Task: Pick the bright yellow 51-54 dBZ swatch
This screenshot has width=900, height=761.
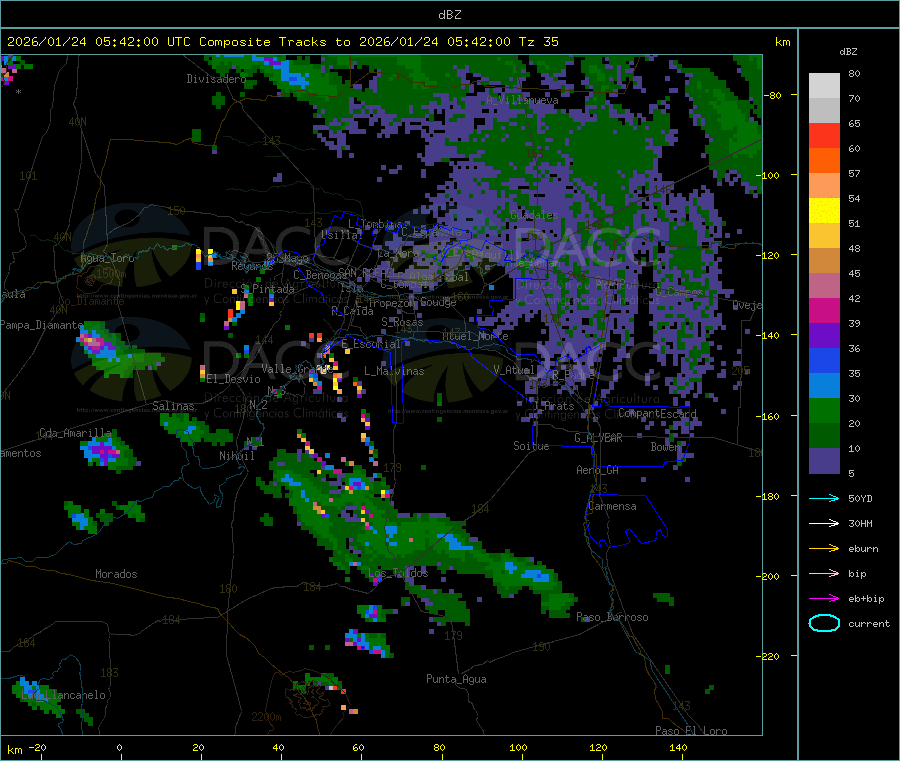Action: (824, 211)
